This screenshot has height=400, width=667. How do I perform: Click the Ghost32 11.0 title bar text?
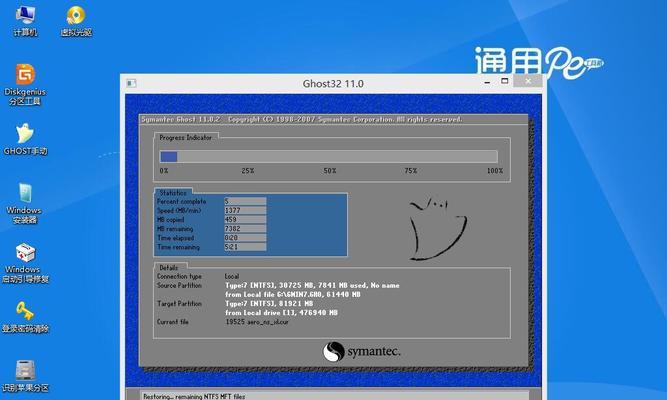(x=333, y=83)
